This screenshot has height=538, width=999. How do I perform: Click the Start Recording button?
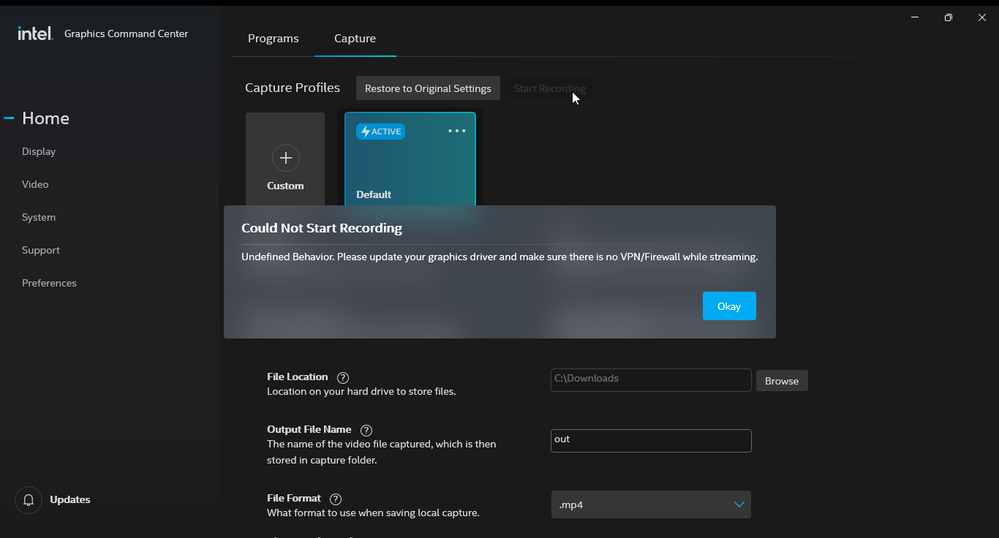coord(549,88)
